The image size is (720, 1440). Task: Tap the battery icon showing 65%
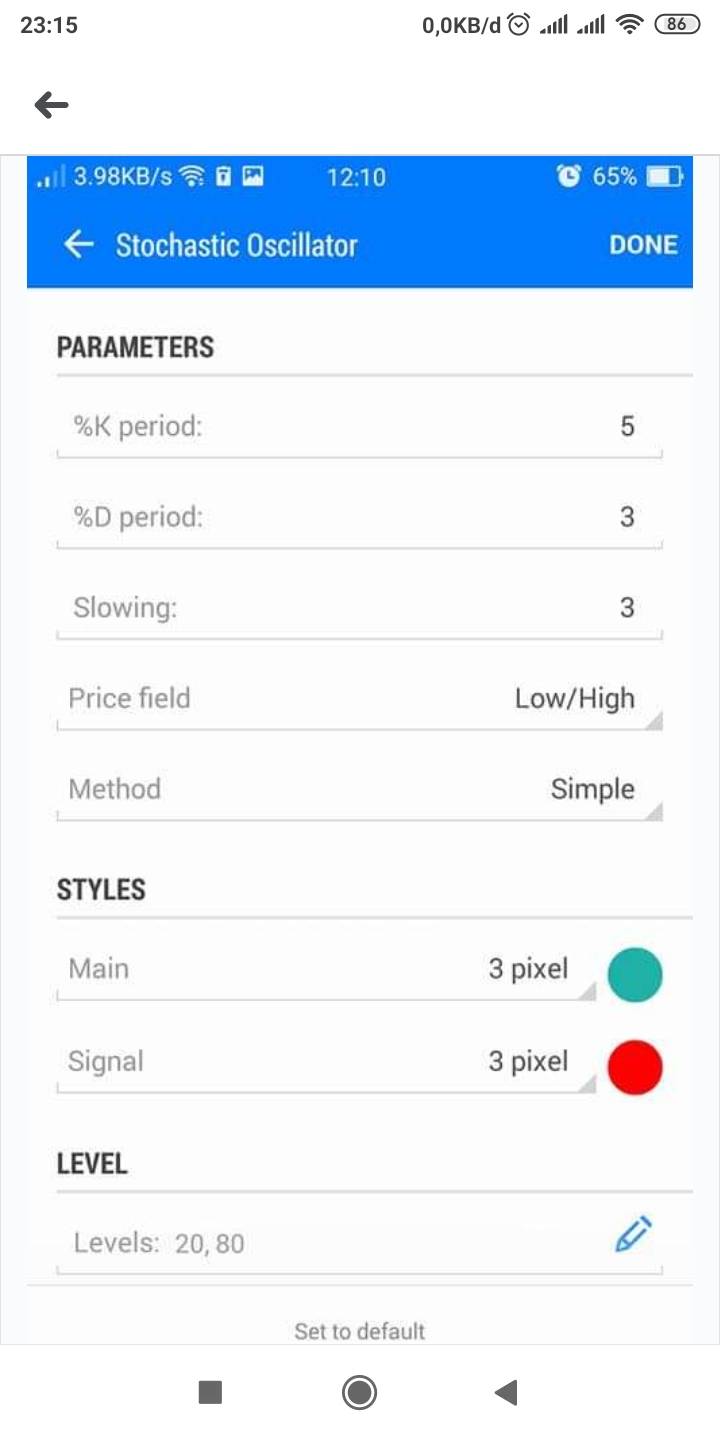click(663, 177)
